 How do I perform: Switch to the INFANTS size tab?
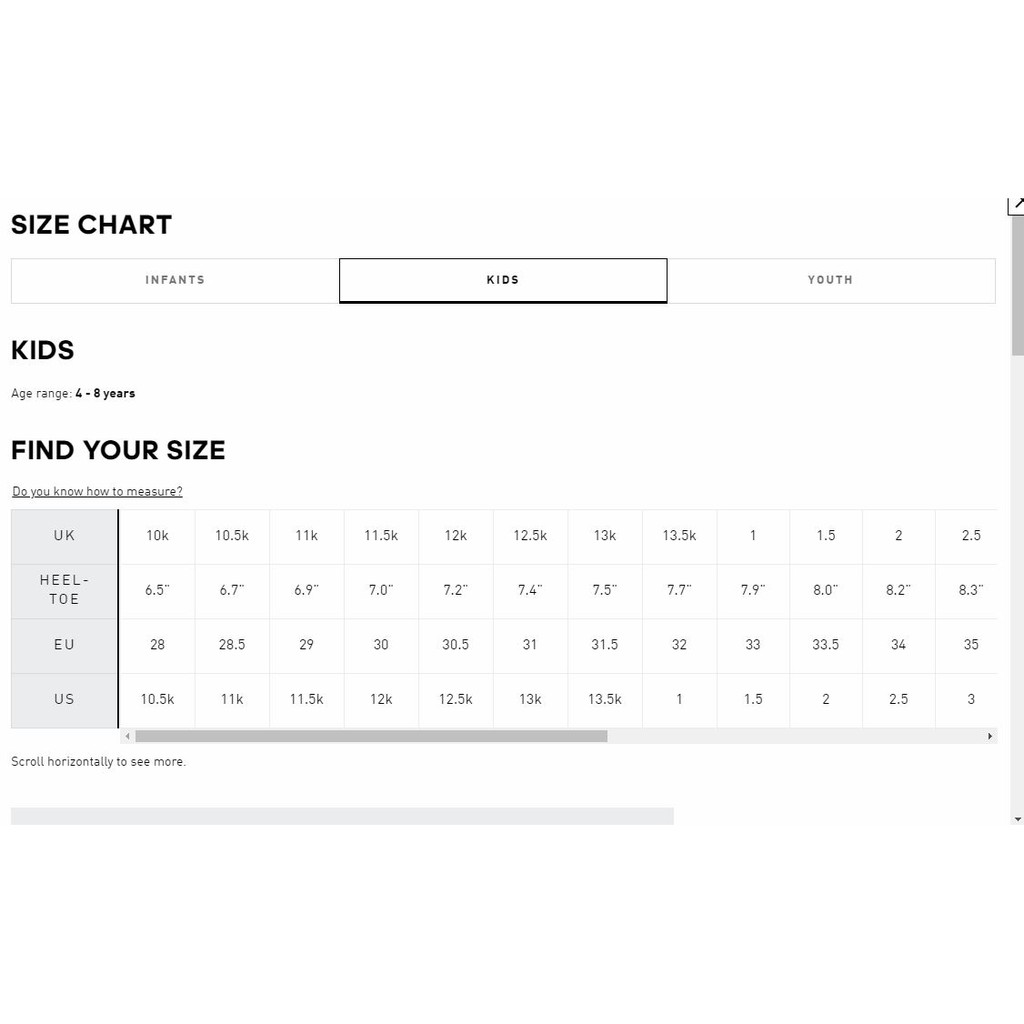pos(175,281)
